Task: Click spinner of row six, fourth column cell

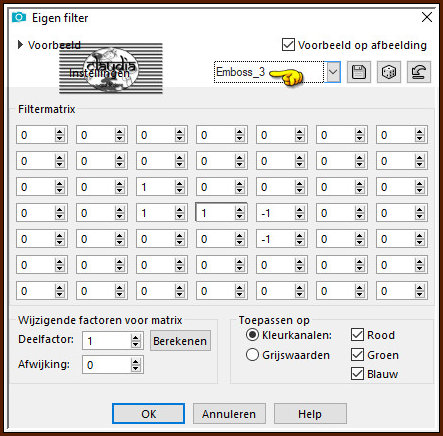Action: point(240,265)
